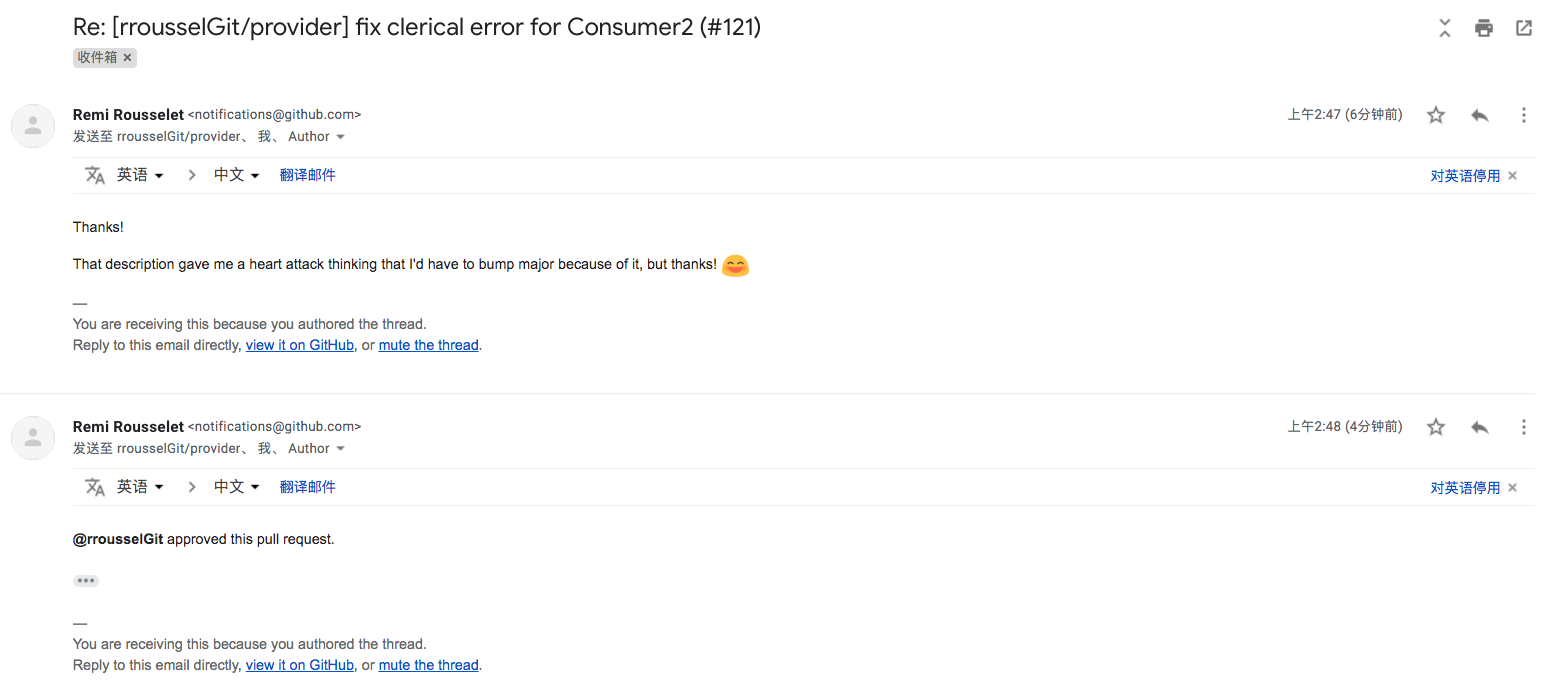Expand recipient details arrow in first message
Screen dimensions: 1550x692
pos(340,137)
